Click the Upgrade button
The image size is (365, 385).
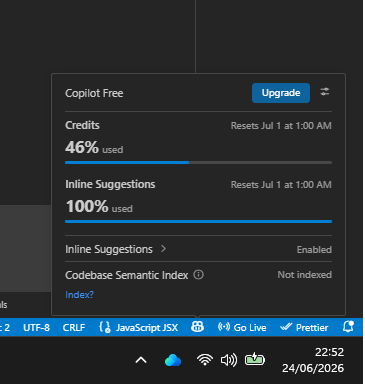[x=281, y=93]
